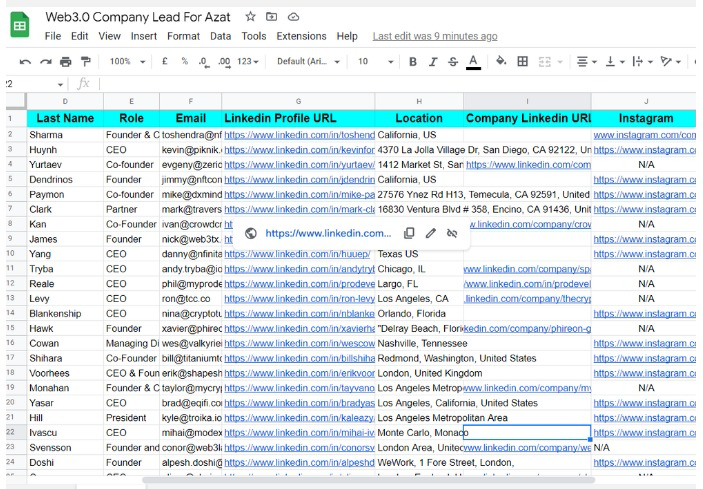Image resolution: width=703 pixels, height=489 pixels.
Task: Decrease decimal places
Action: [x=204, y=62]
